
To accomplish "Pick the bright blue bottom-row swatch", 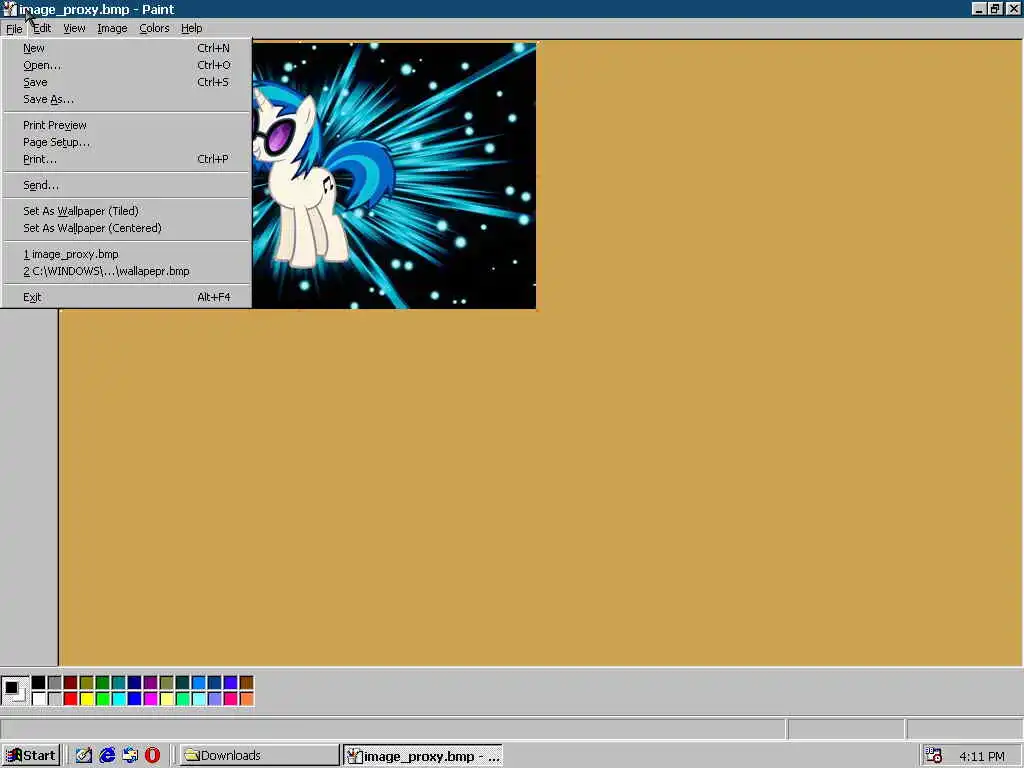I will pos(135,699).
